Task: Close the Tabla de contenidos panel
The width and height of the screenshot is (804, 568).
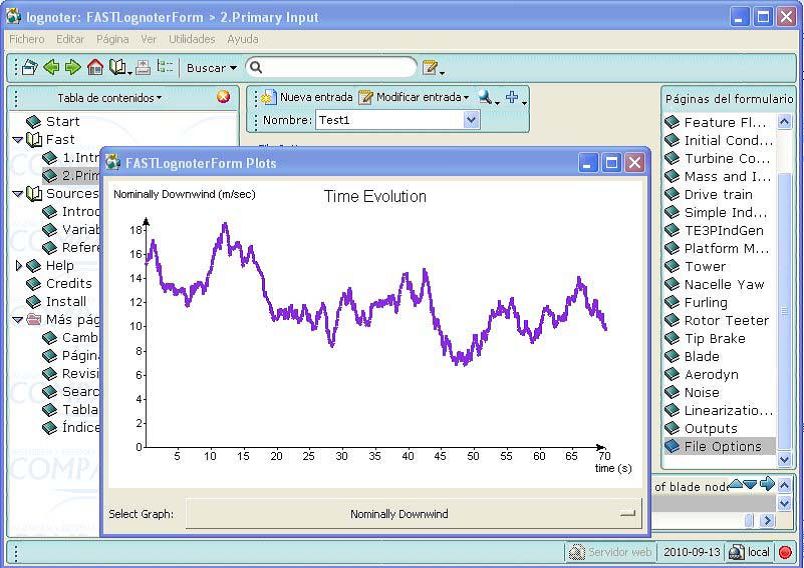Action: 223,97
